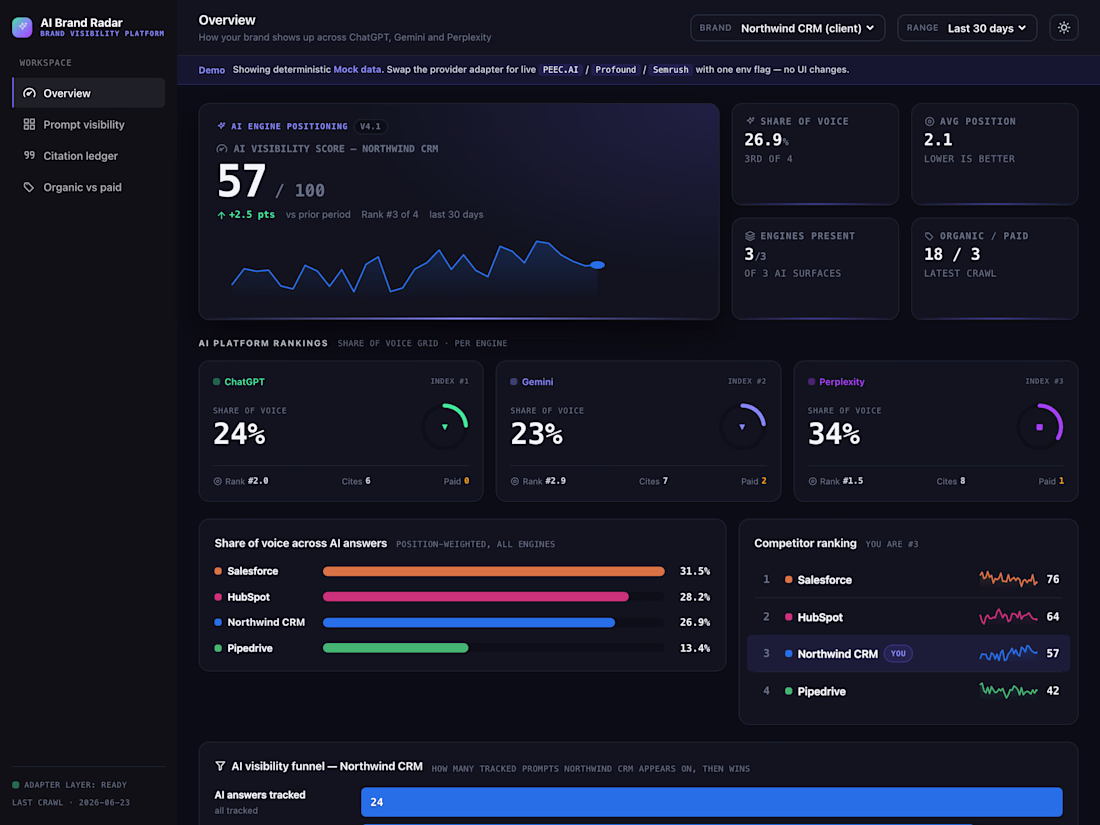Click the Semrush provider tag

click(670, 69)
